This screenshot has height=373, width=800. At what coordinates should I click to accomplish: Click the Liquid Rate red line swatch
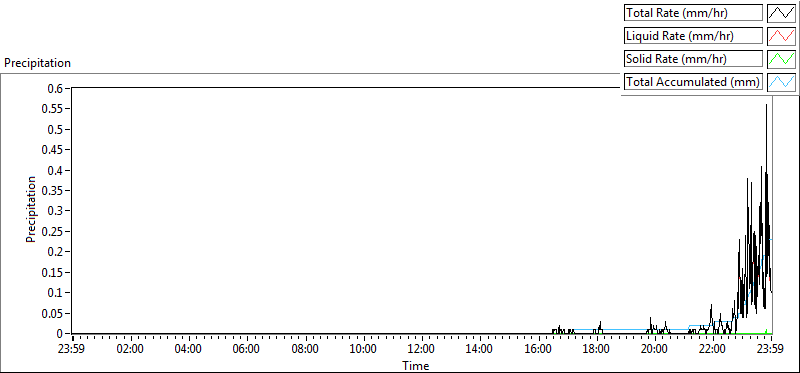point(781,36)
